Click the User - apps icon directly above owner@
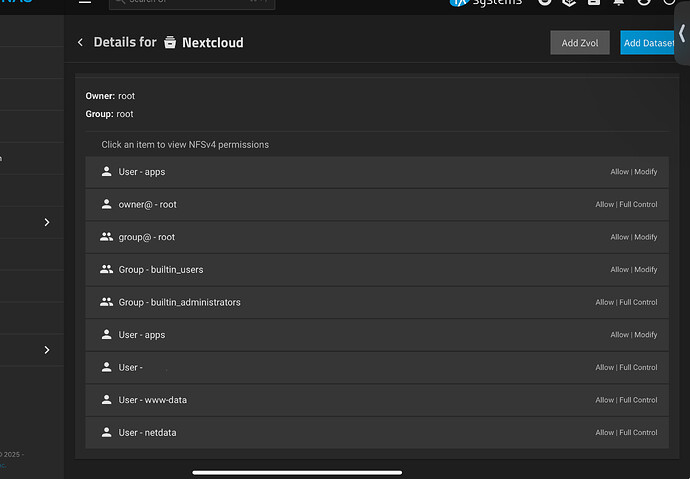690x479 pixels. click(x=106, y=172)
